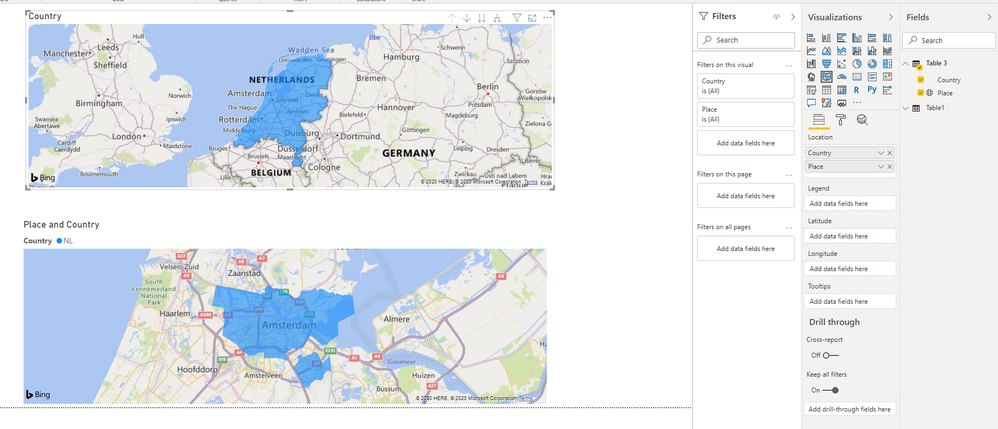Toggle Filters pane visibility eye icon
The image size is (998, 429).
pyautogui.click(x=776, y=17)
